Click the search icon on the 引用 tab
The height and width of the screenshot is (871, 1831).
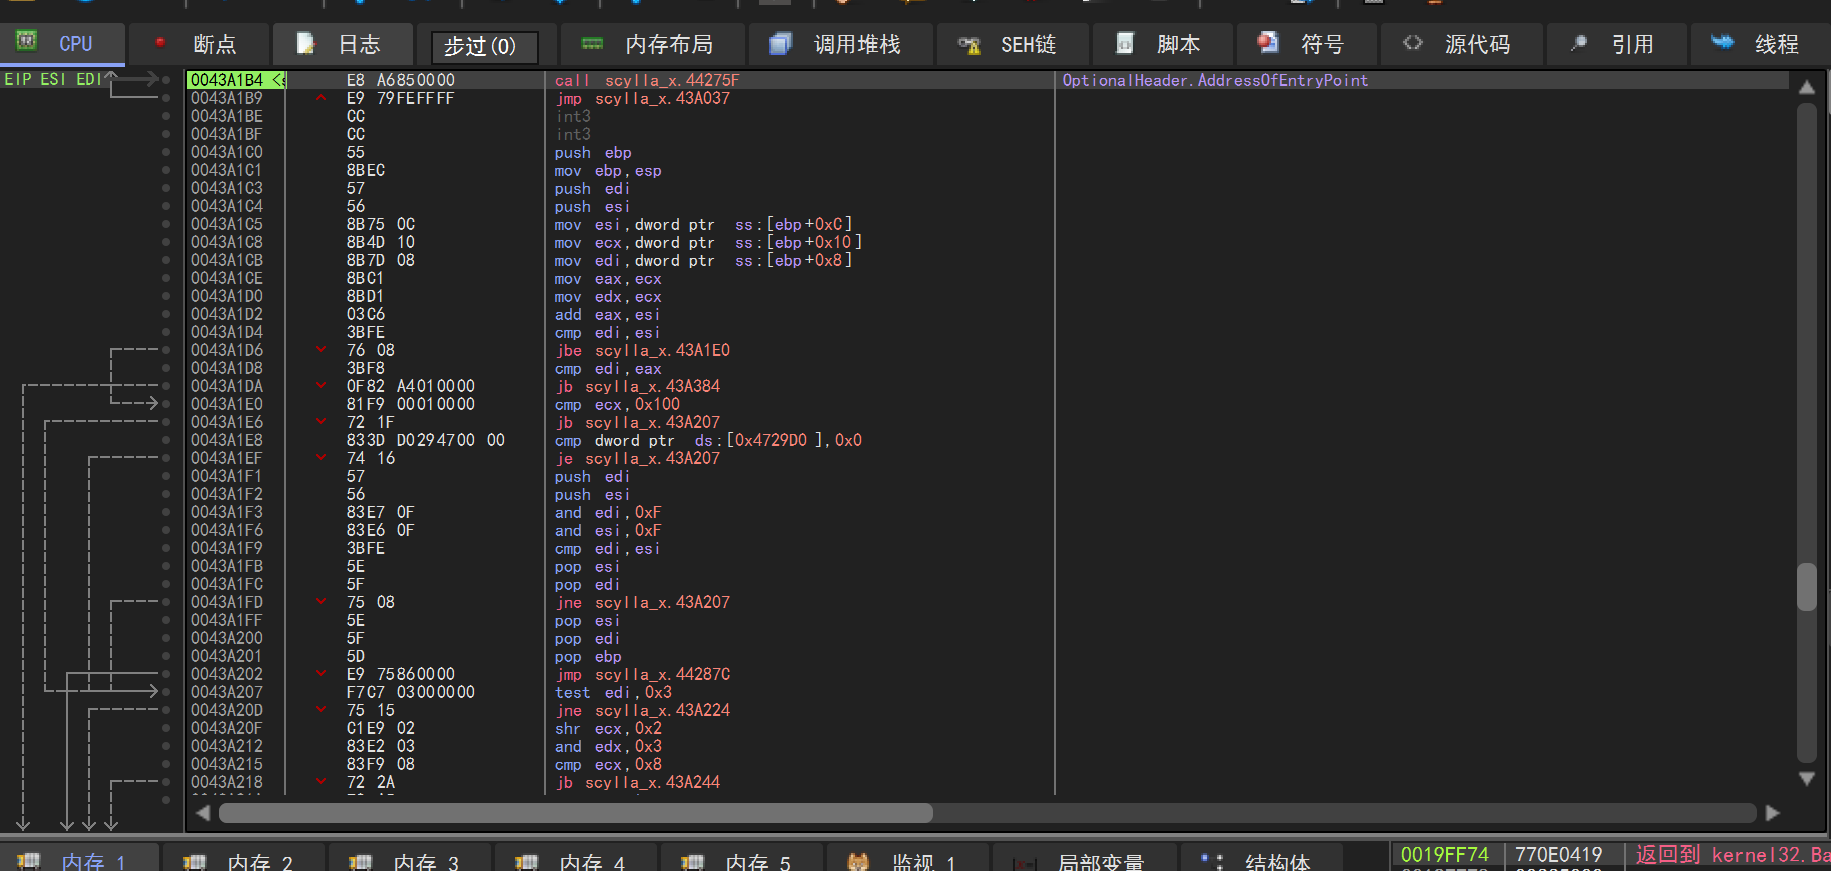(x=1579, y=43)
